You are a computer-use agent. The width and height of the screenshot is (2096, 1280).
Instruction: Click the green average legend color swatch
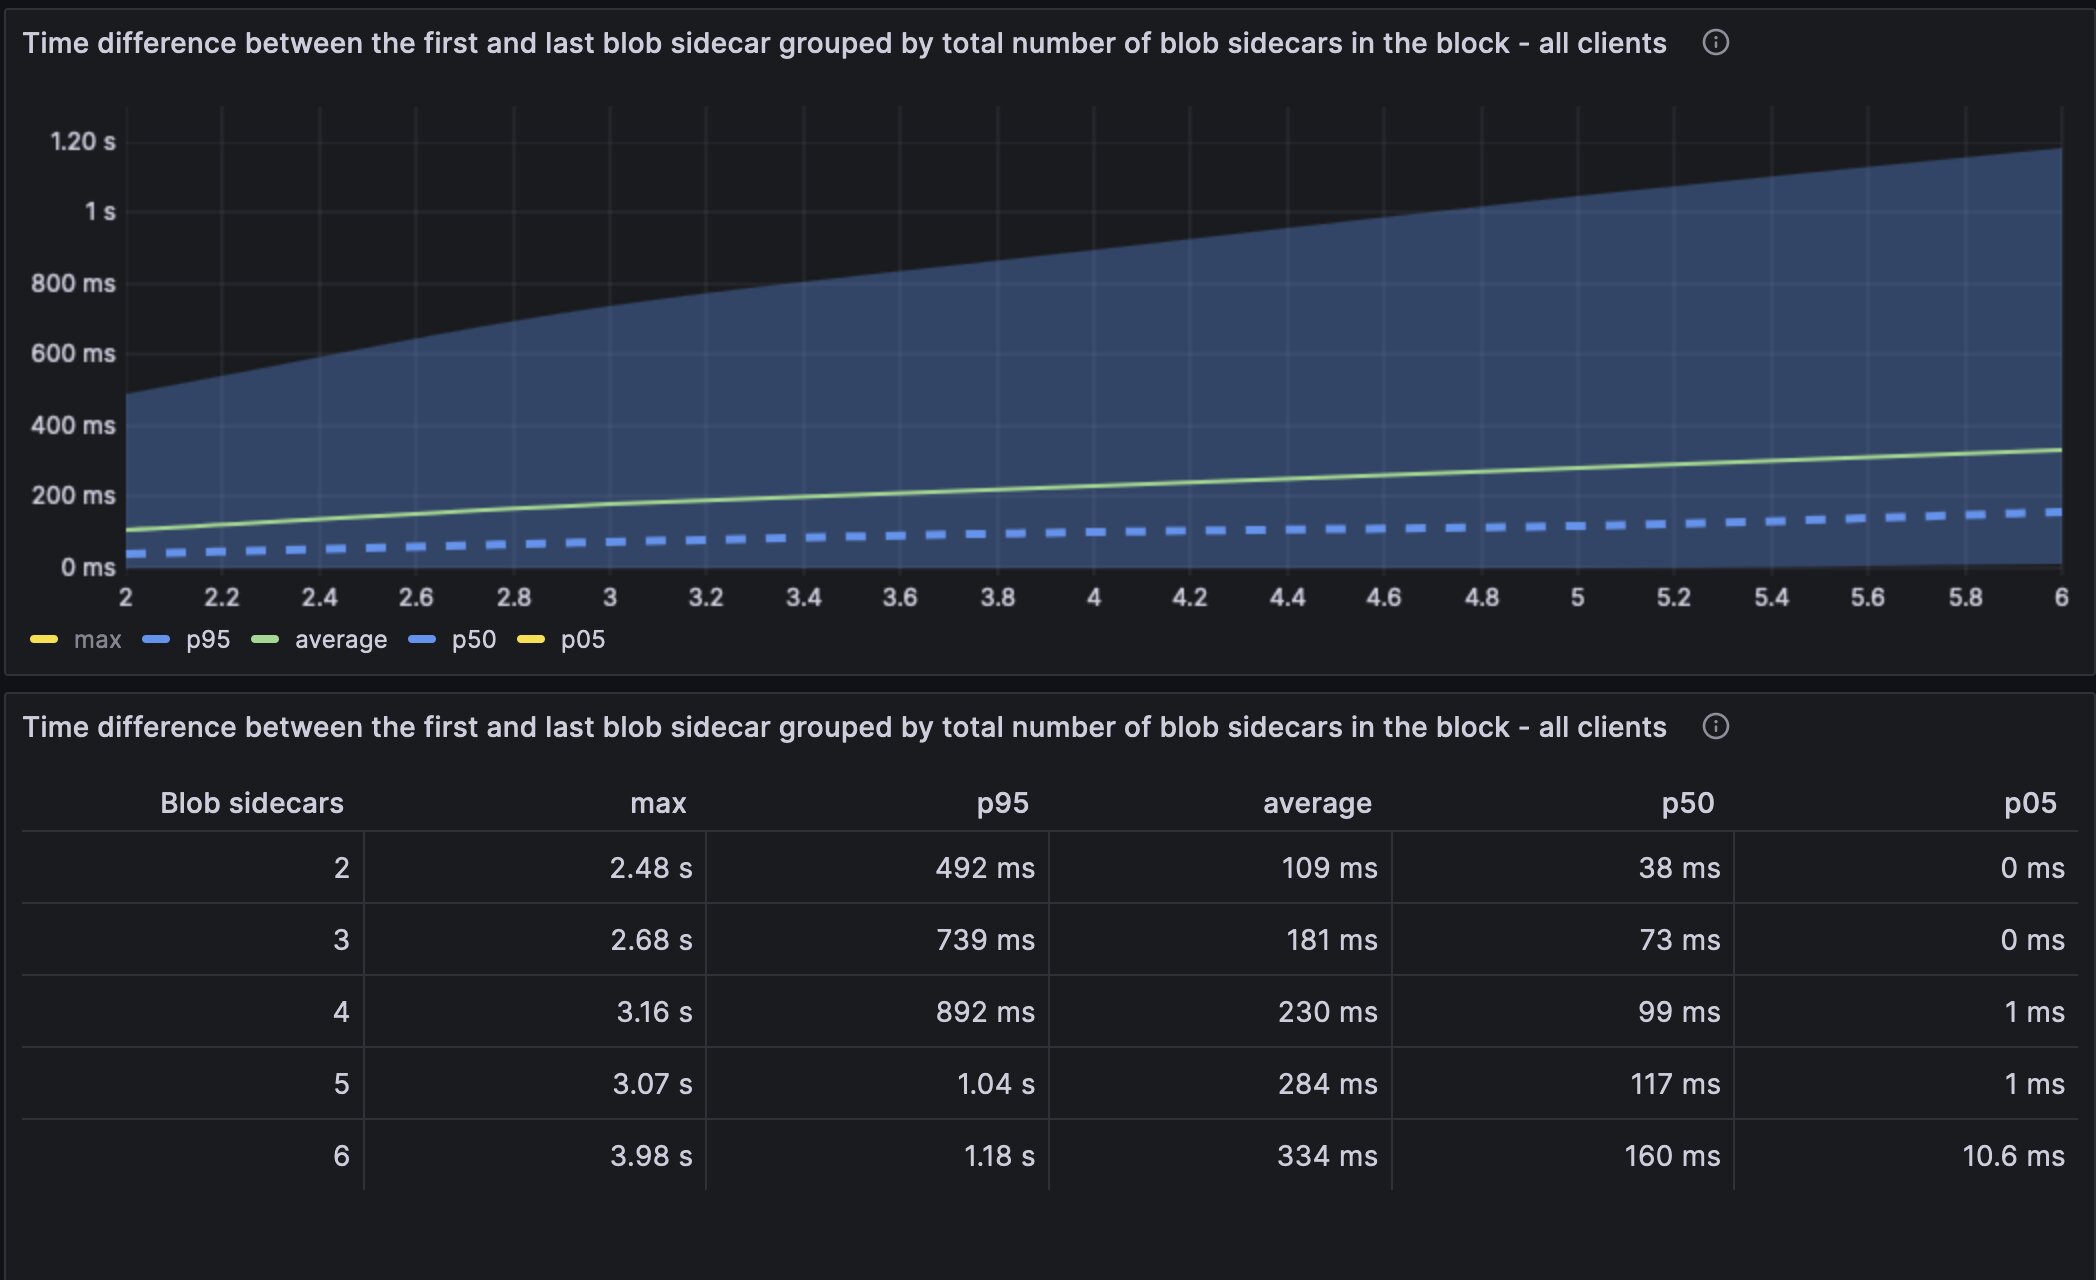pyautogui.click(x=265, y=640)
